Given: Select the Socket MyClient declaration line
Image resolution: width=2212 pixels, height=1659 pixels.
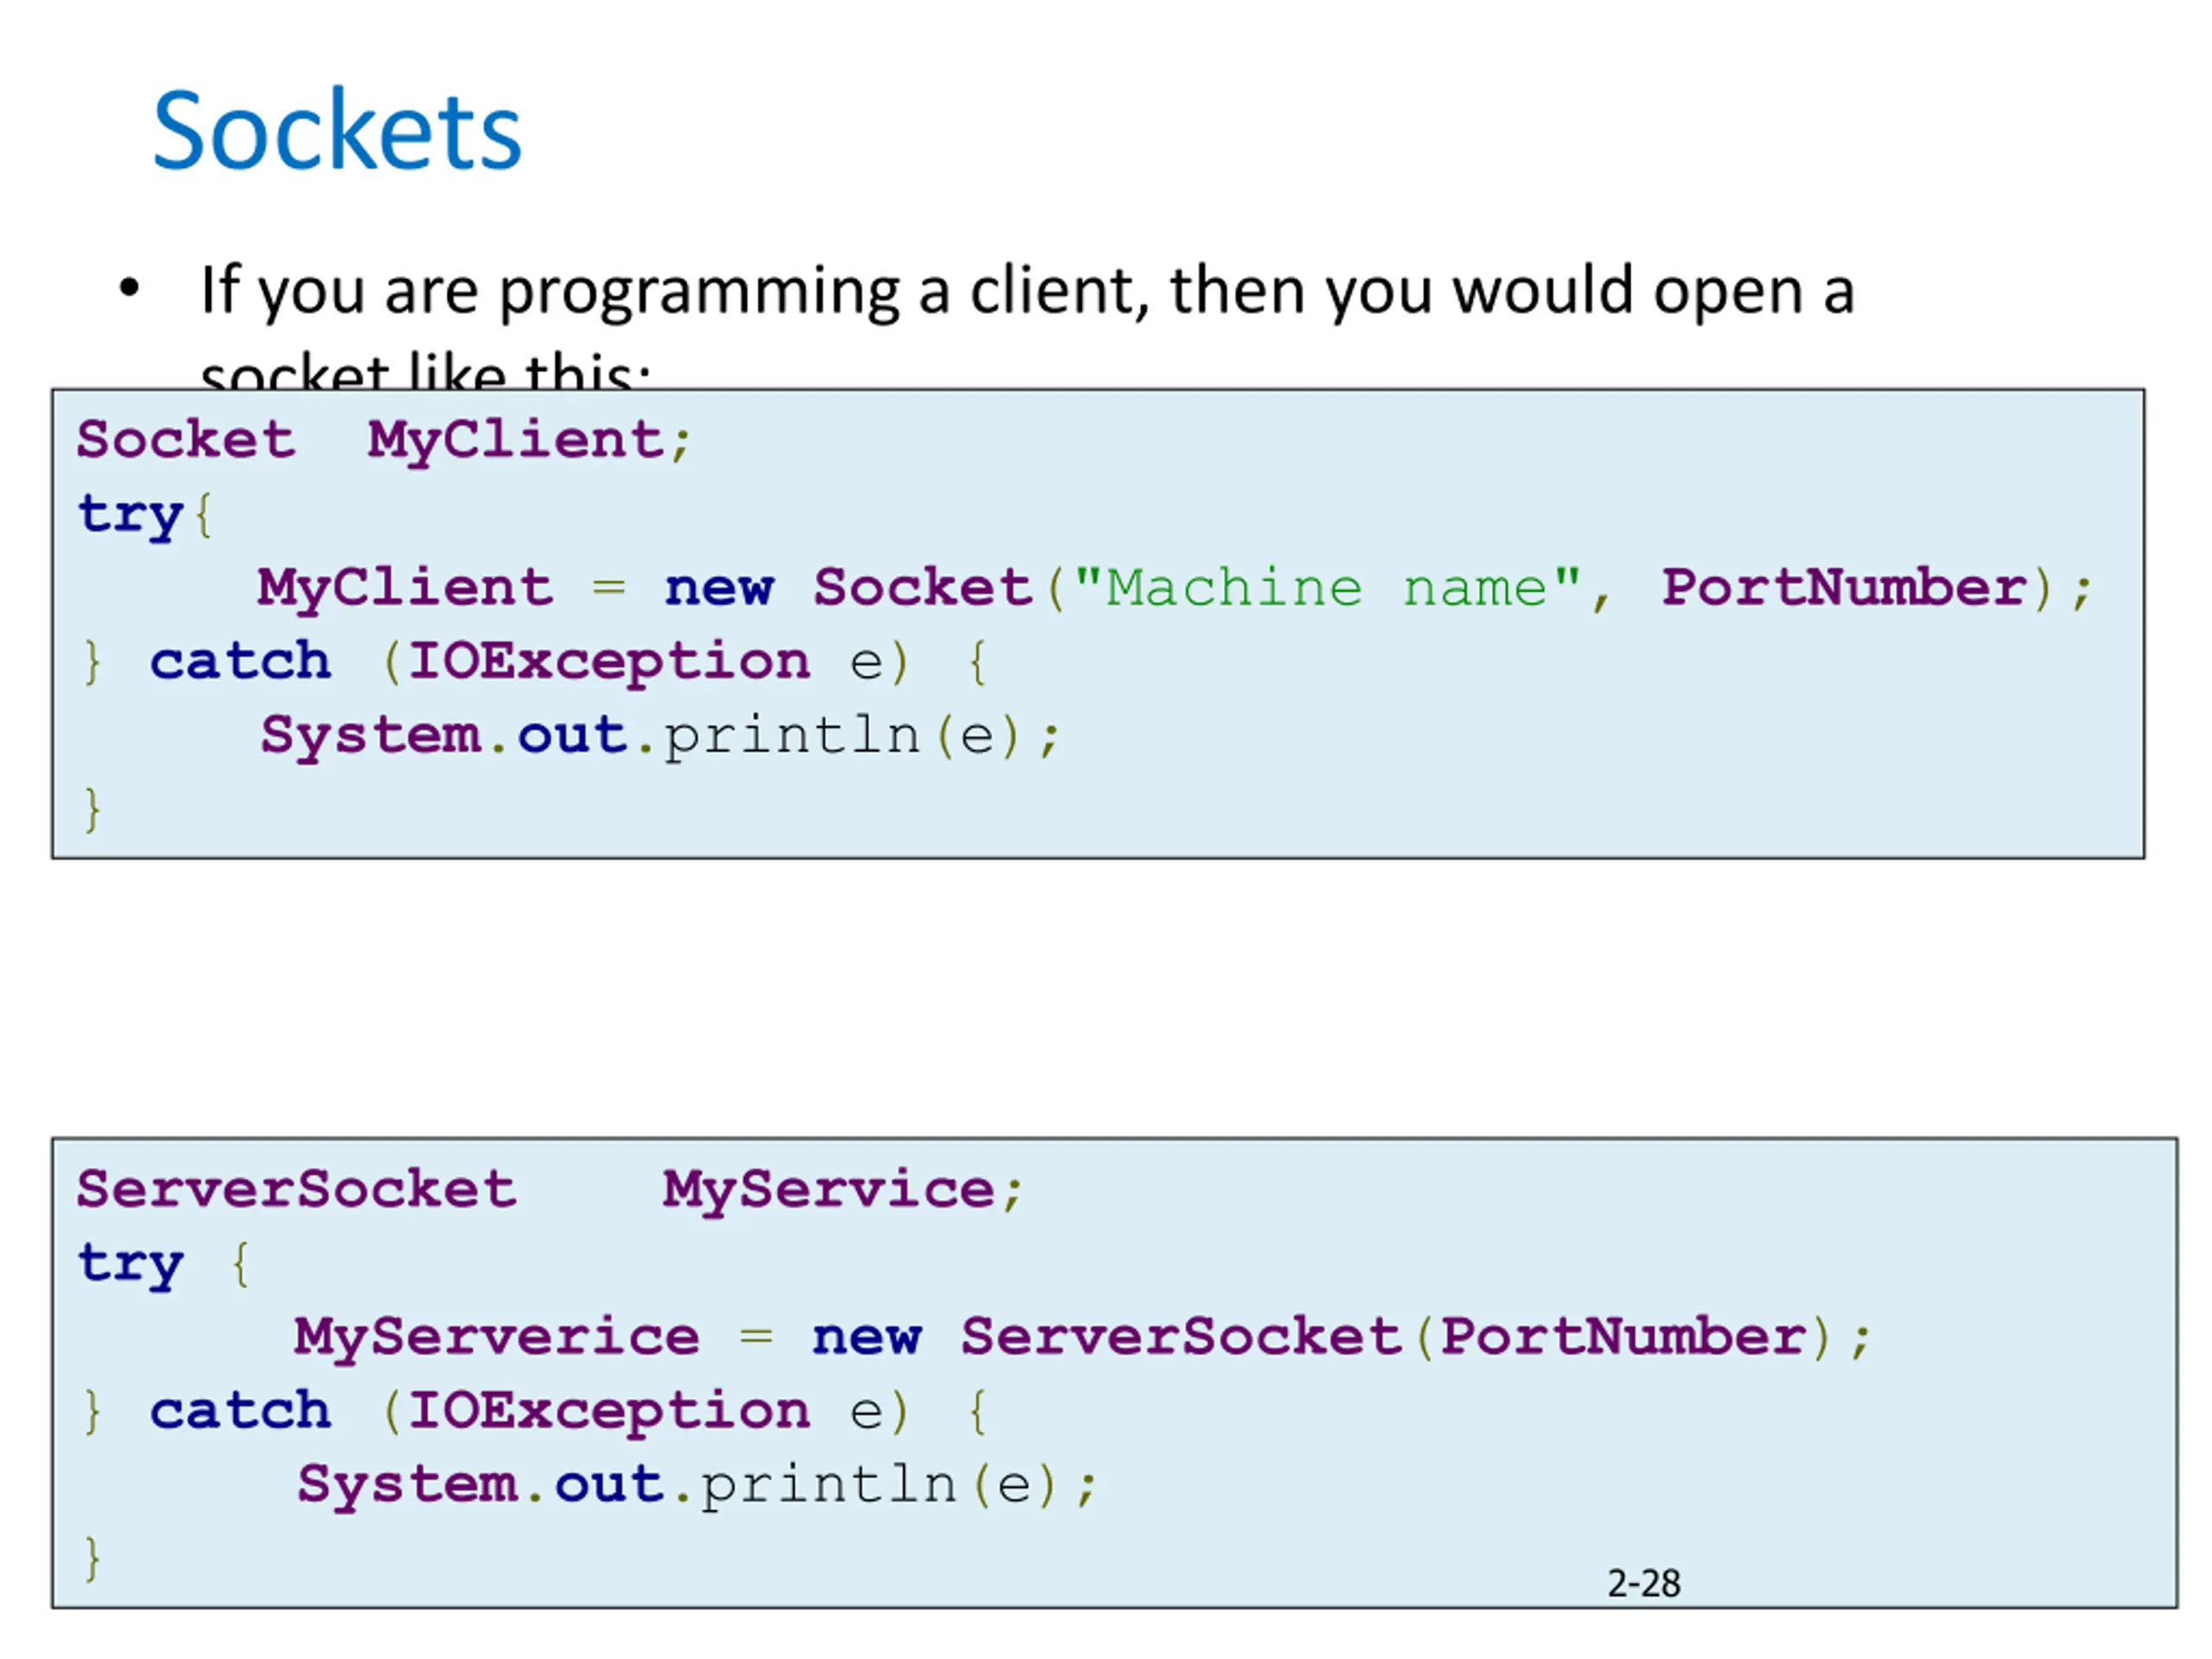Looking at the screenshot, I should pyautogui.click(x=384, y=441).
